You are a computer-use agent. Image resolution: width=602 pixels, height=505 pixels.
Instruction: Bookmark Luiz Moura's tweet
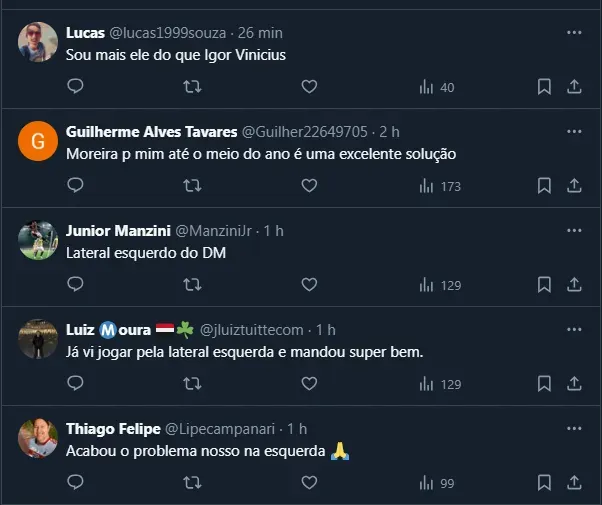(544, 384)
